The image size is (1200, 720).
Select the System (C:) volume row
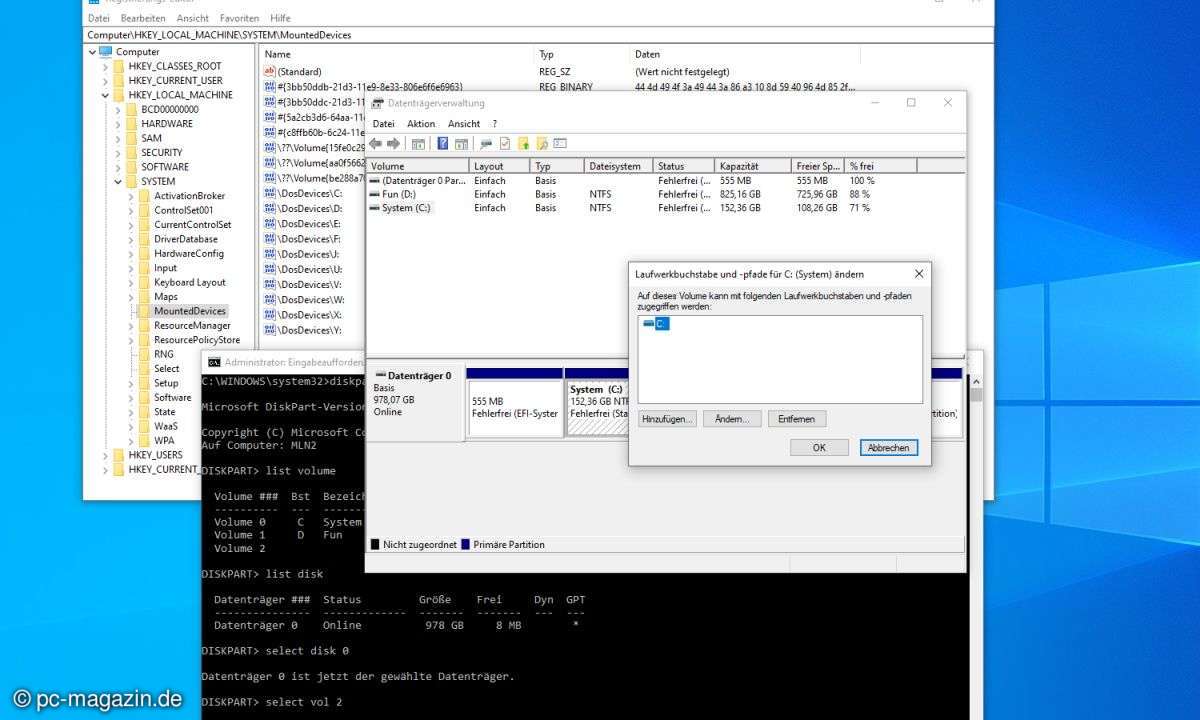point(665,208)
